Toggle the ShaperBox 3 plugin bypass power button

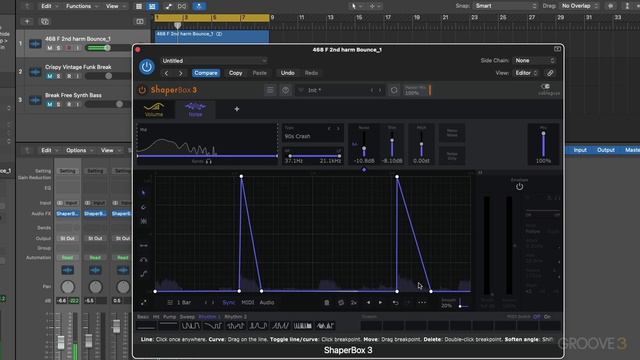pyautogui.click(x=147, y=67)
